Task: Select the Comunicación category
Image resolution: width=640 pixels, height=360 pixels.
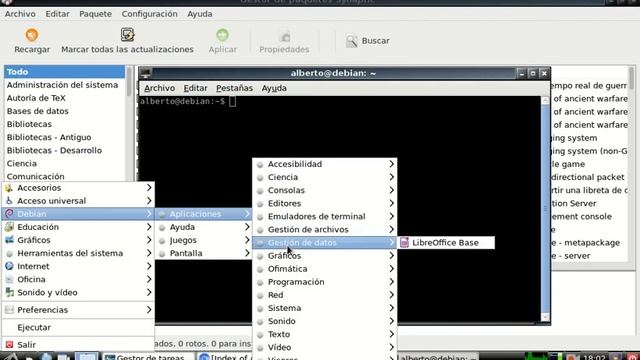Action: (64, 176)
